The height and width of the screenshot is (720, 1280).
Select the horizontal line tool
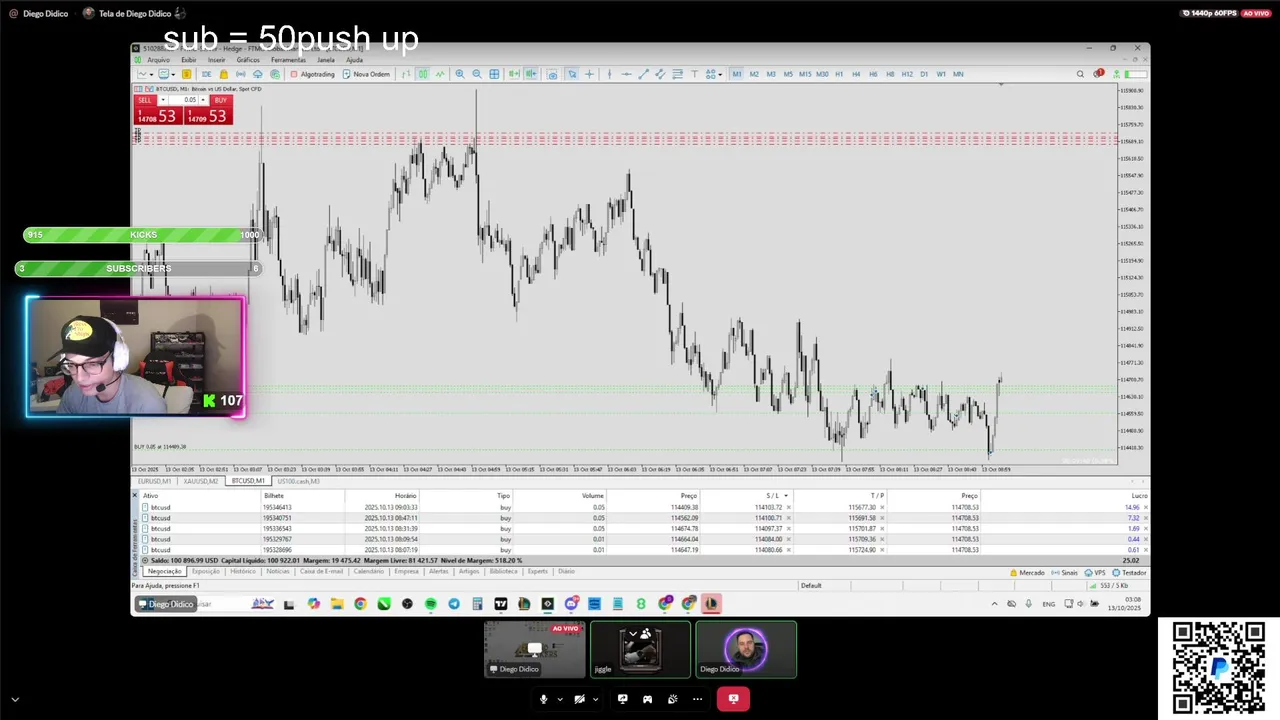click(x=626, y=74)
